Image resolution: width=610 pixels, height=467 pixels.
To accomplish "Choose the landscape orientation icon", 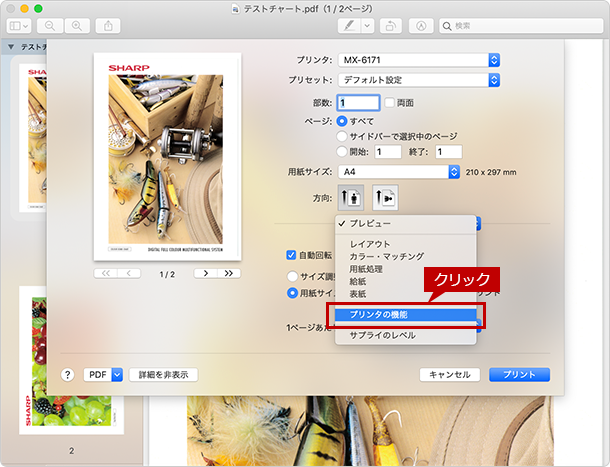I will [x=385, y=198].
